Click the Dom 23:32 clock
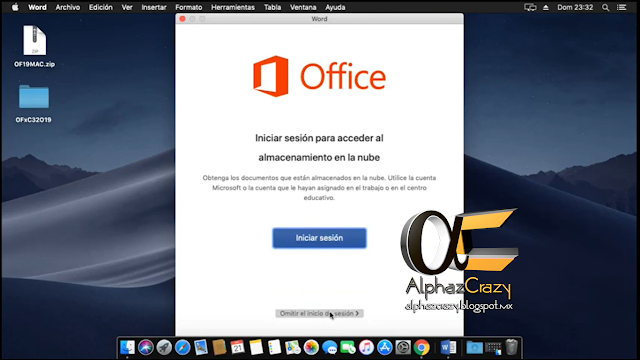The width and height of the screenshot is (640, 360). [575, 7]
